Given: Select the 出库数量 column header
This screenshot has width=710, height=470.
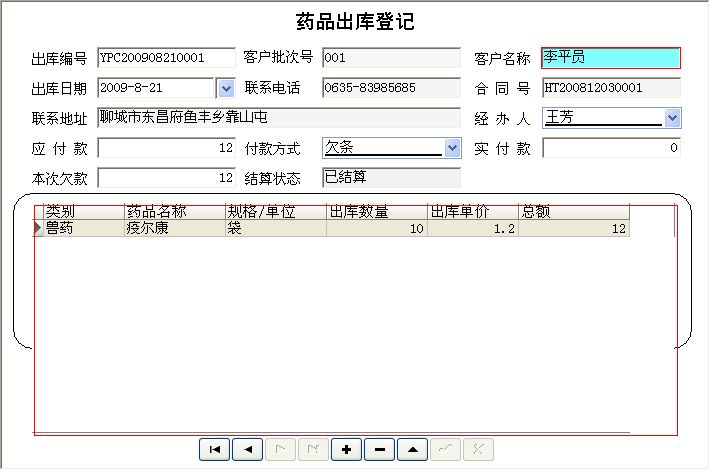Looking at the screenshot, I should coord(376,211).
